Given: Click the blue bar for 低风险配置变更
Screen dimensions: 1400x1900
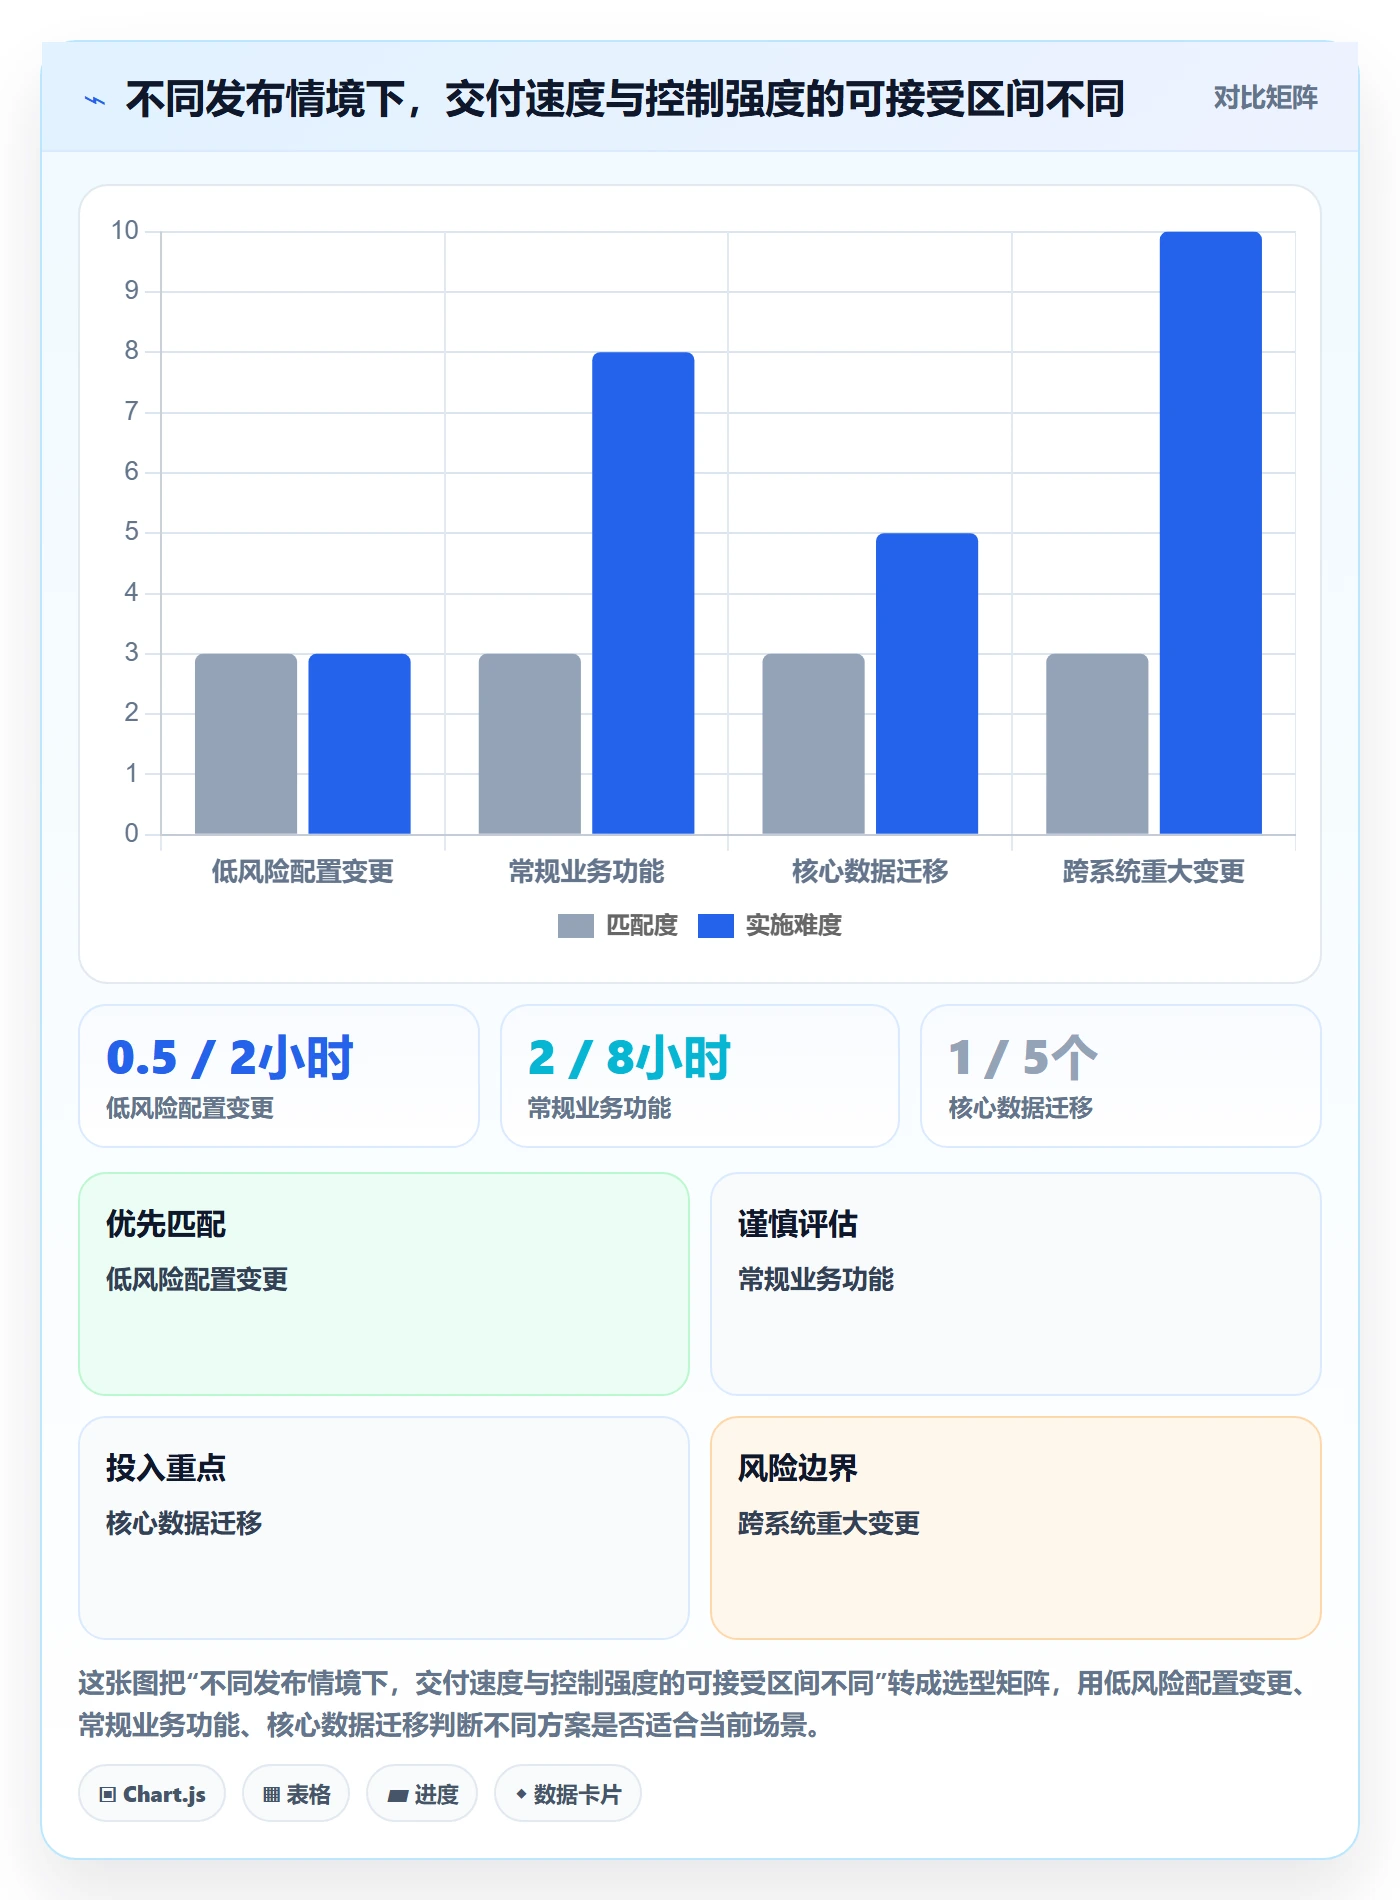Looking at the screenshot, I should click(359, 744).
